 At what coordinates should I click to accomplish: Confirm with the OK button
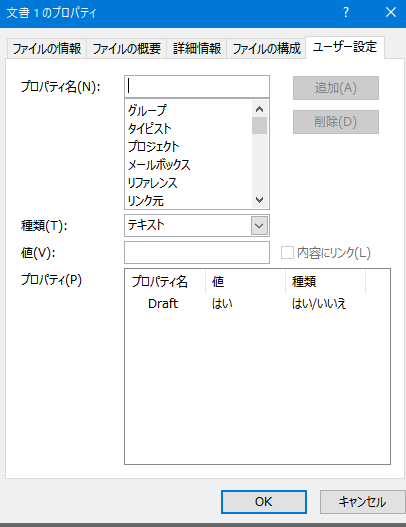(264, 502)
